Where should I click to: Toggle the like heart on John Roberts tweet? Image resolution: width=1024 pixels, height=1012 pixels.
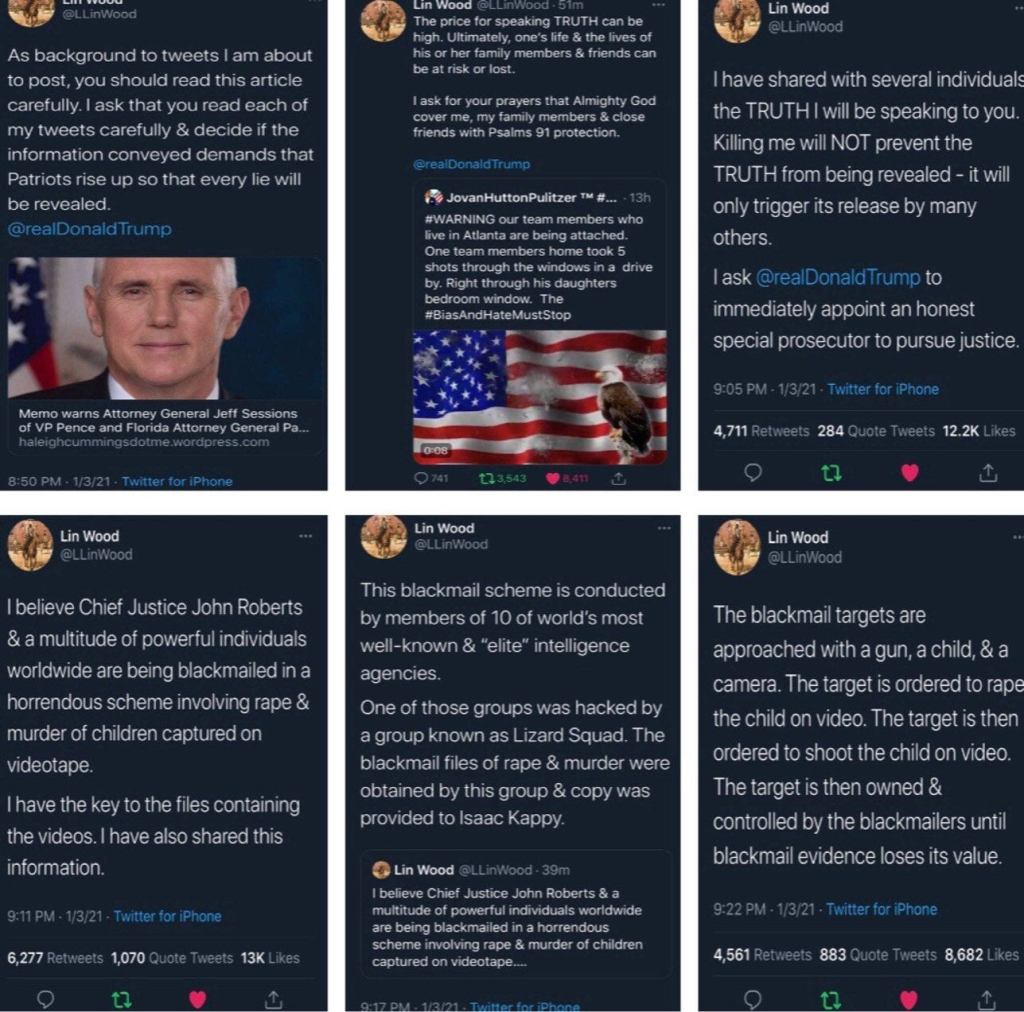pos(197,999)
